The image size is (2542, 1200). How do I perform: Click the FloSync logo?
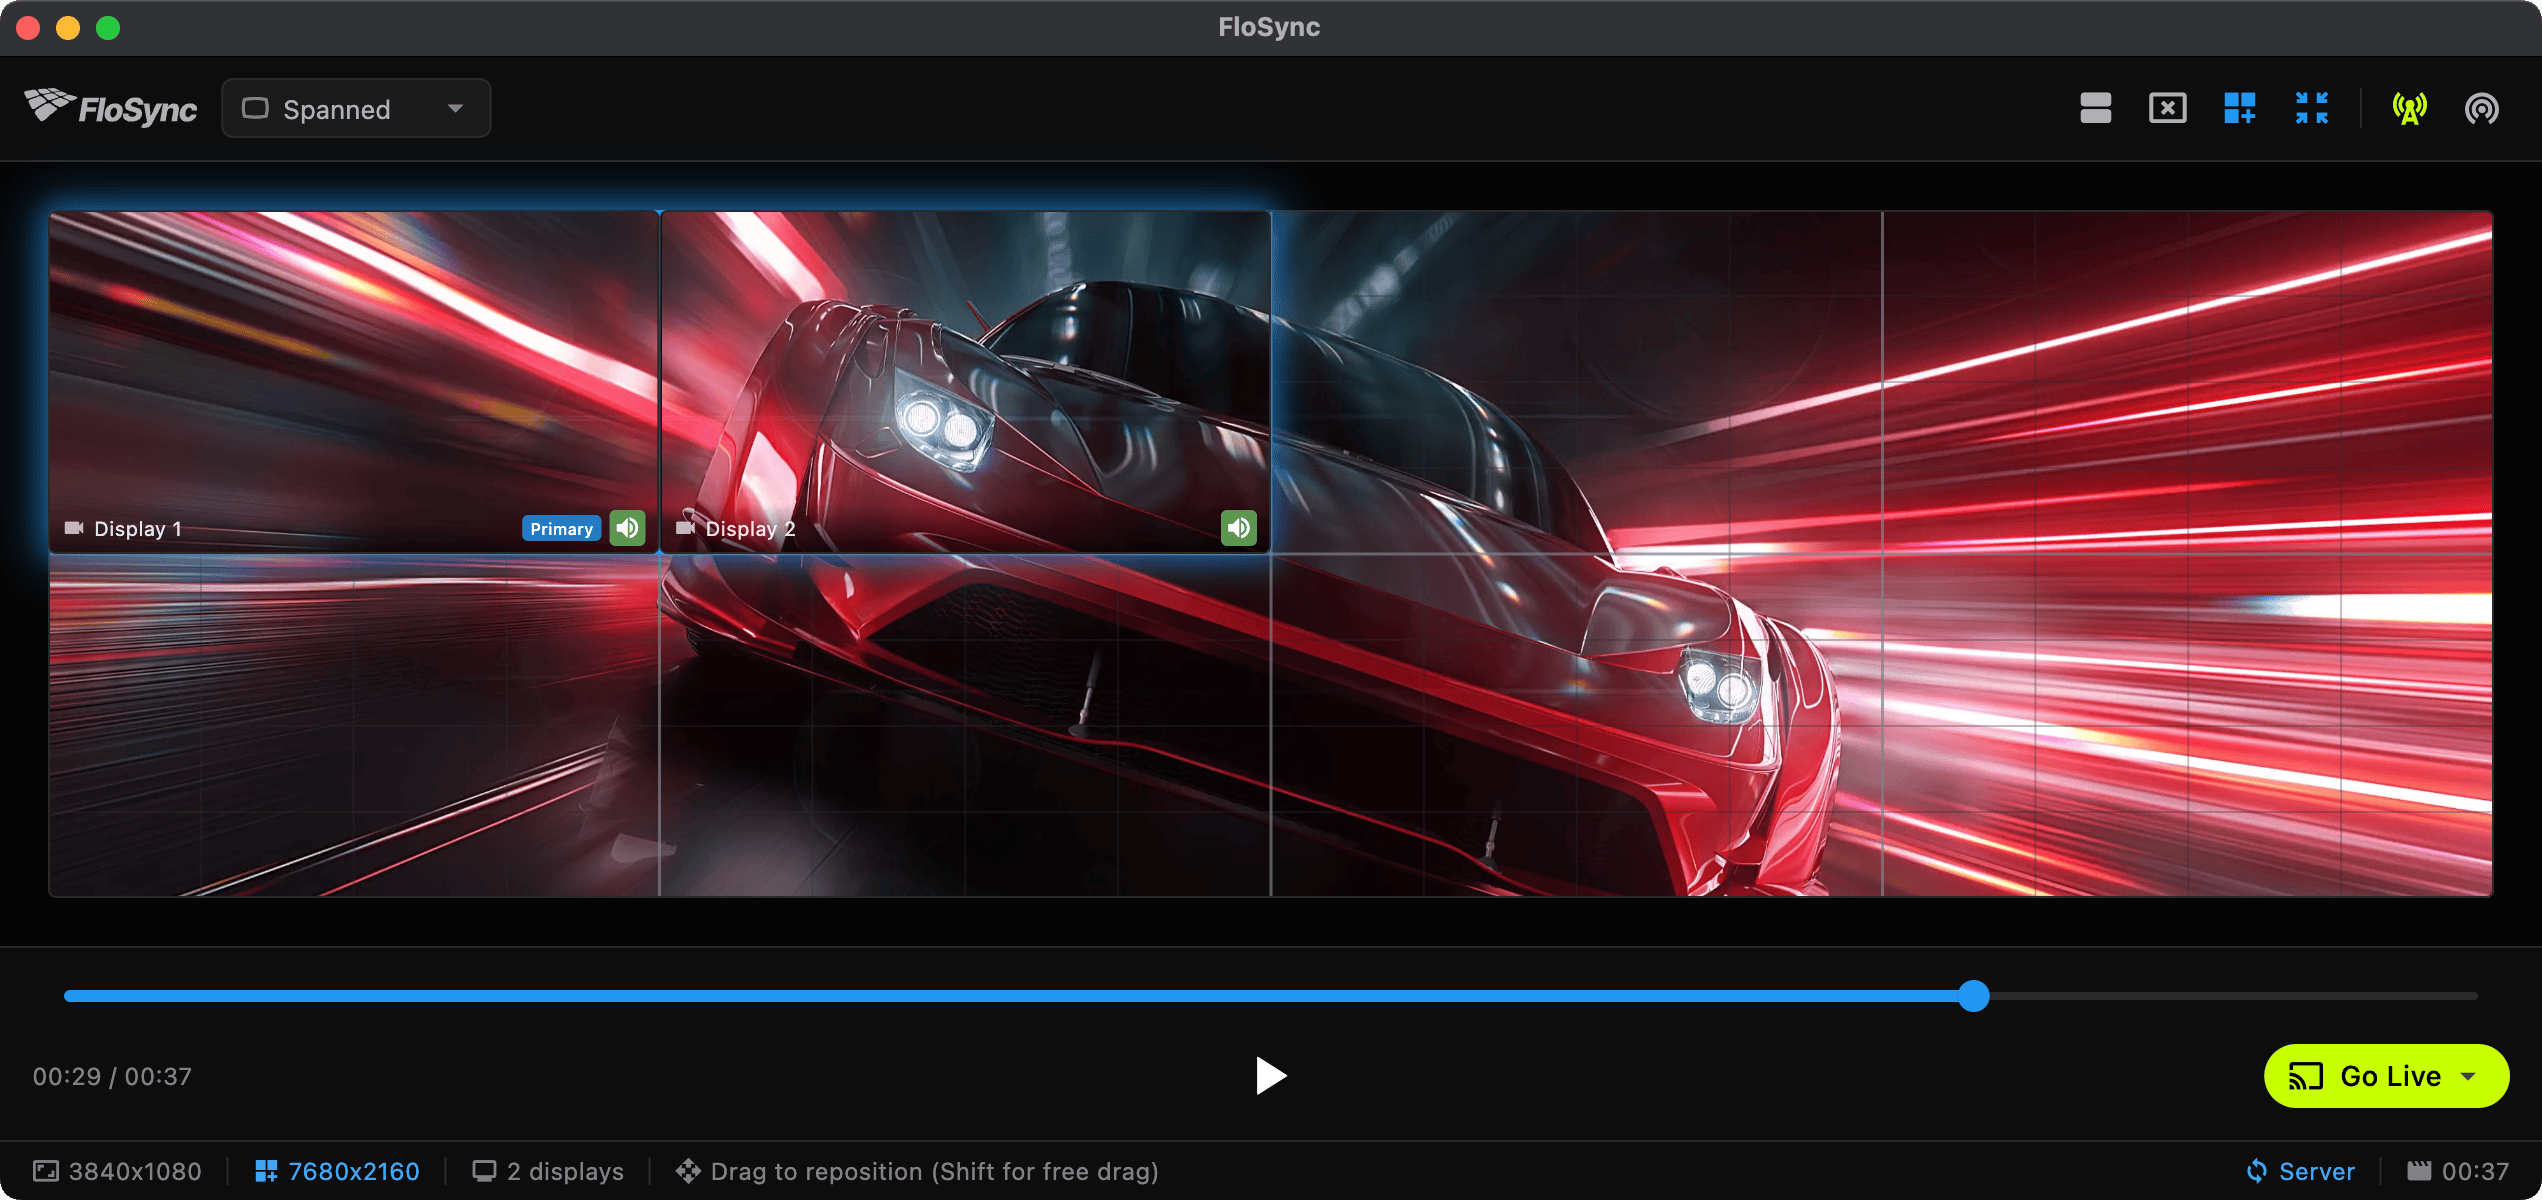pos(111,108)
